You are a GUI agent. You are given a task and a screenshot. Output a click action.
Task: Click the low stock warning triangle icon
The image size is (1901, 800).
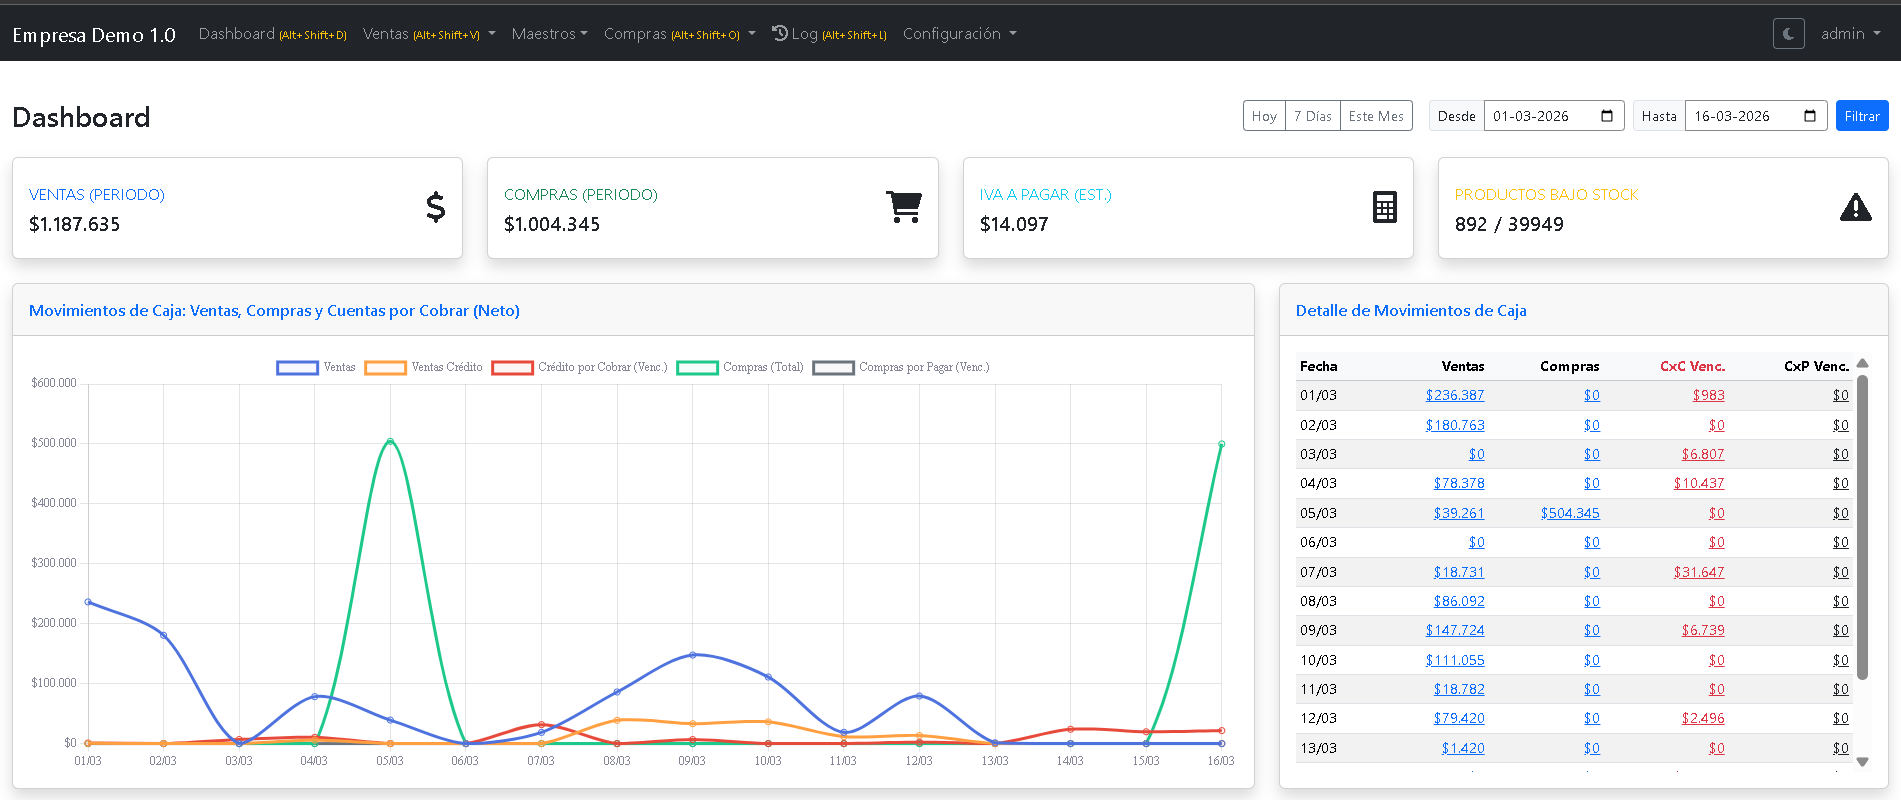[x=1856, y=207]
